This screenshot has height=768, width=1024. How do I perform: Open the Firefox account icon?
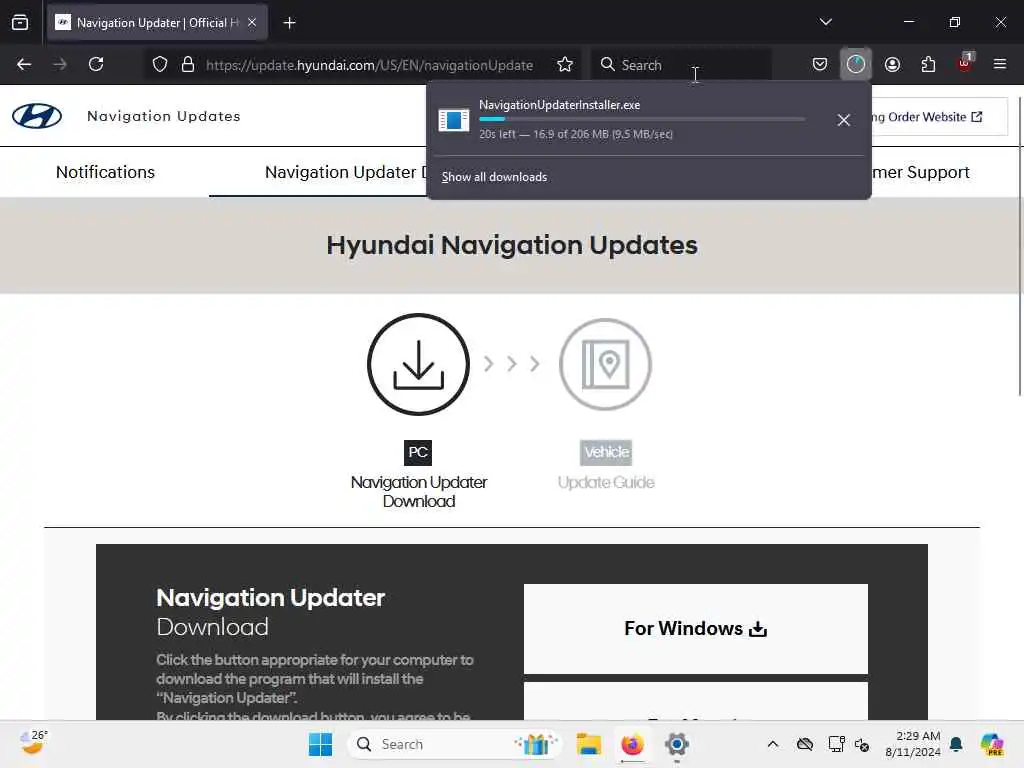coord(892,64)
